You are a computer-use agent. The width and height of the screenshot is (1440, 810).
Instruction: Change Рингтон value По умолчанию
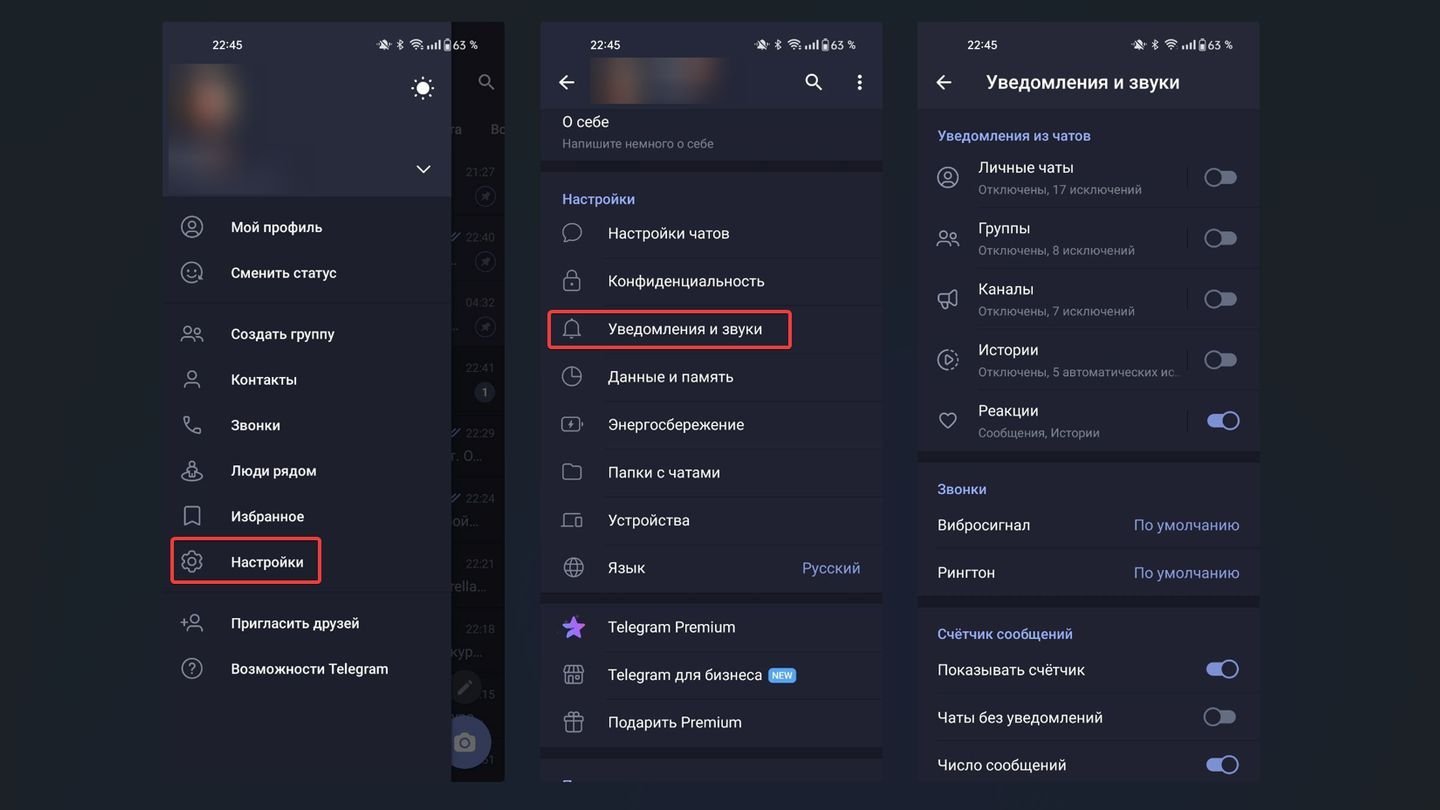(1186, 573)
